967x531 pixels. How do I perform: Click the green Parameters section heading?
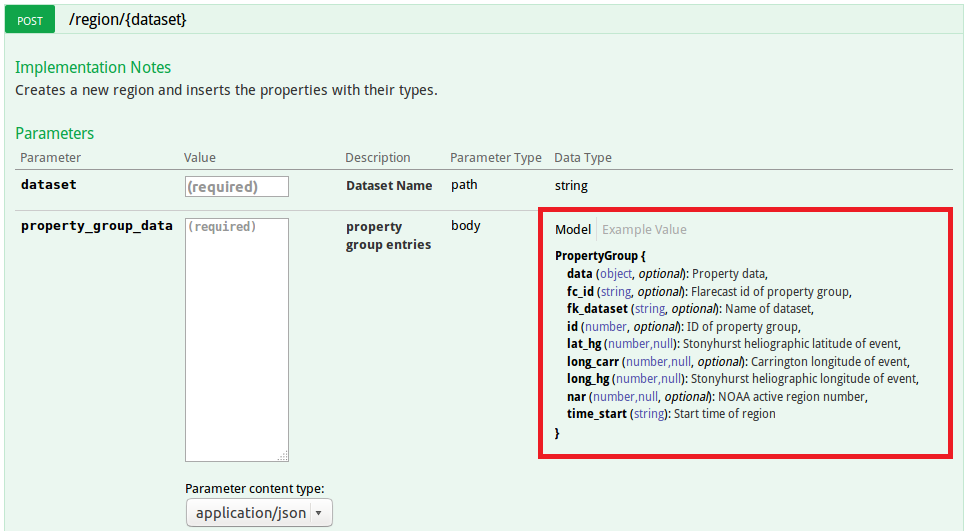click(x=55, y=134)
